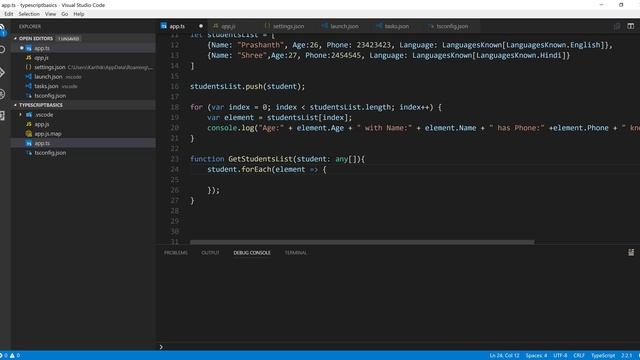Click the '1 UNSAVED' badge in Open Editors
This screenshot has height=360, width=640.
click(68, 38)
